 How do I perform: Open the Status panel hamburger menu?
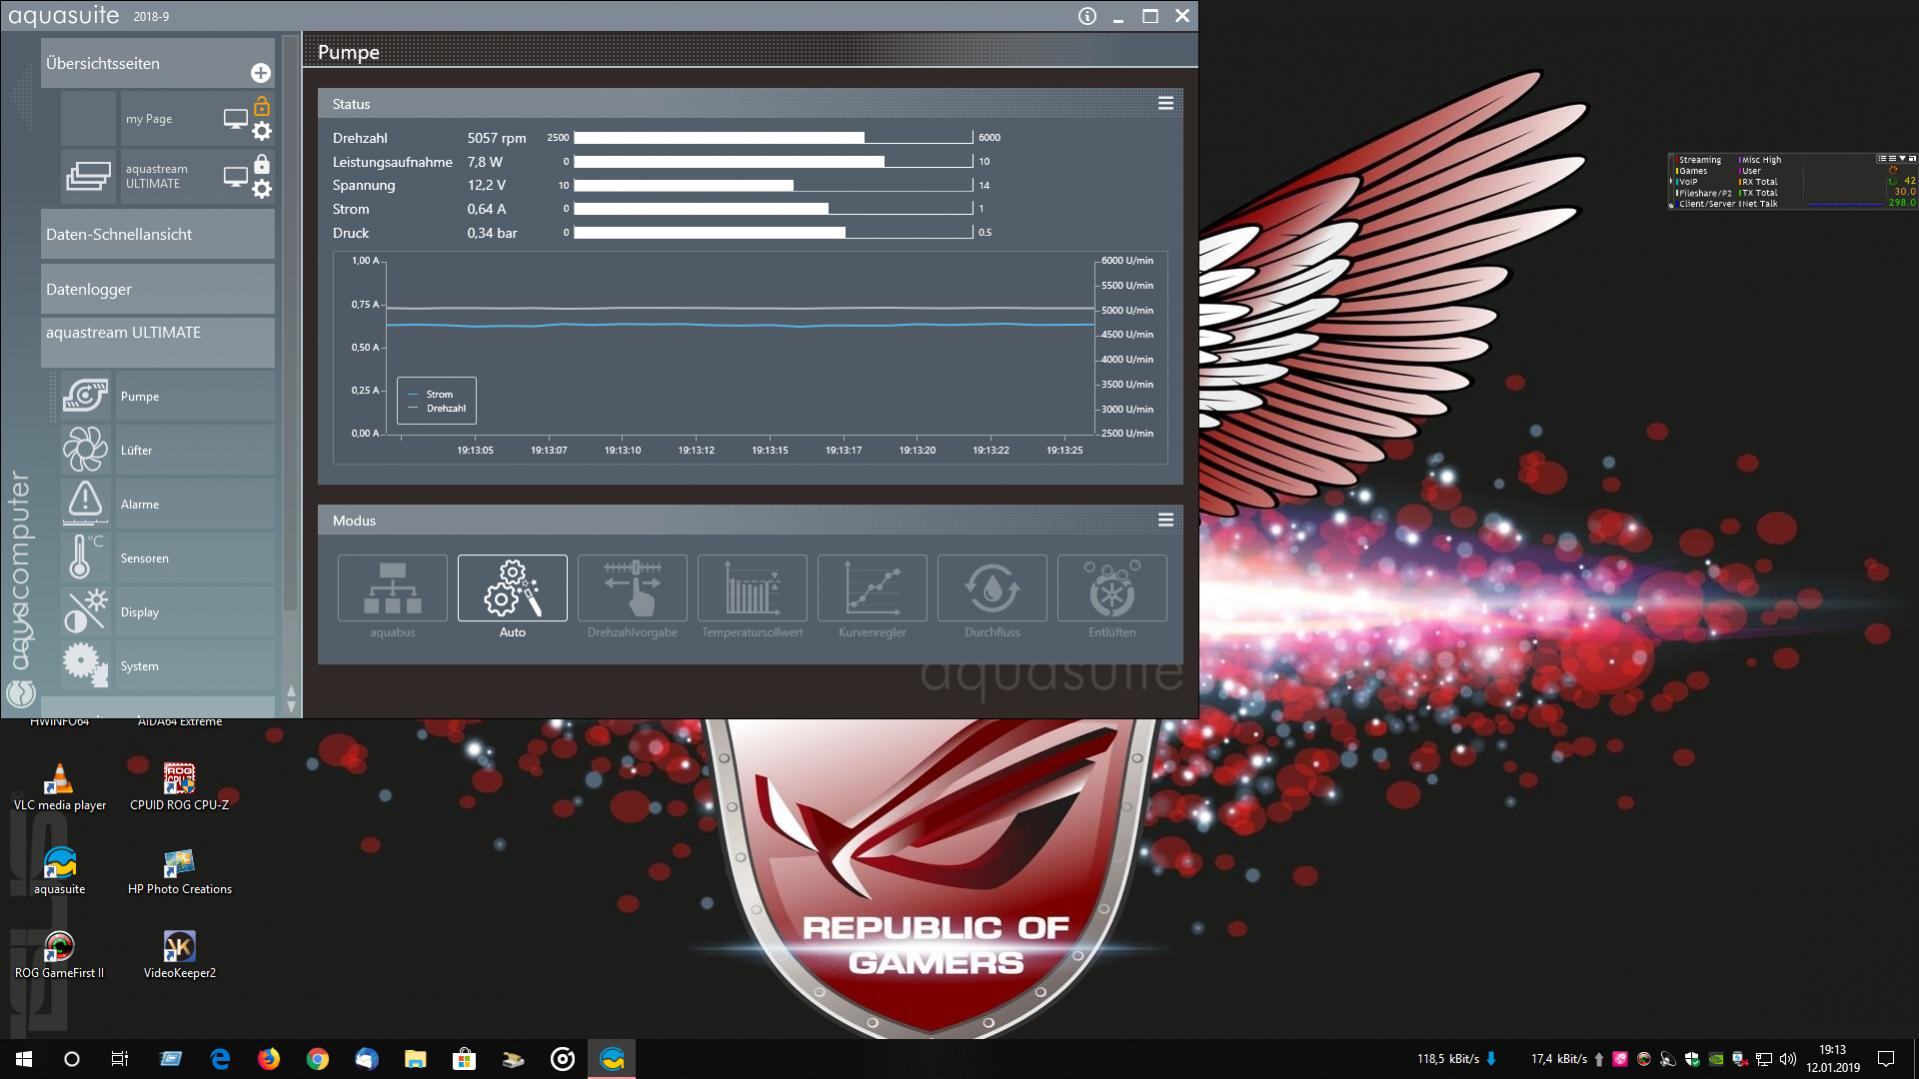point(1165,103)
